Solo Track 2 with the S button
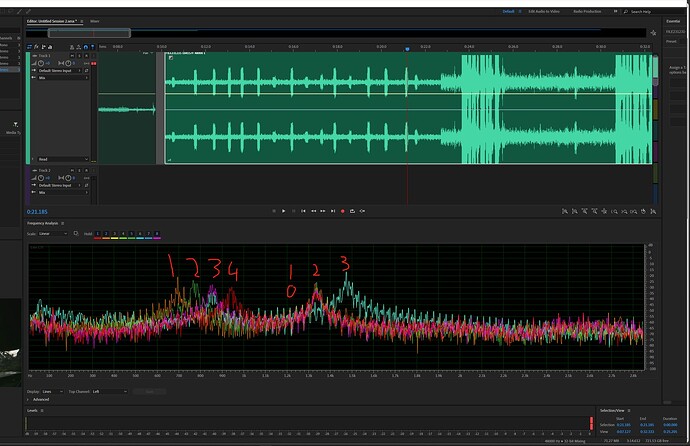 pos(79,170)
